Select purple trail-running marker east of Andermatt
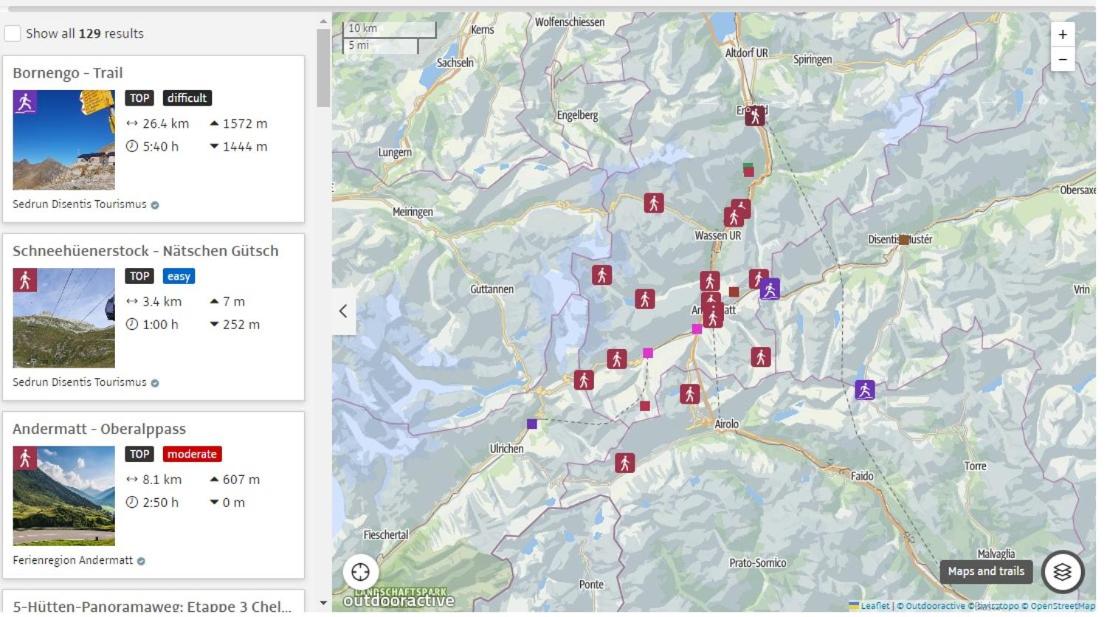Viewport: 1107px width, 617px height. pos(770,289)
